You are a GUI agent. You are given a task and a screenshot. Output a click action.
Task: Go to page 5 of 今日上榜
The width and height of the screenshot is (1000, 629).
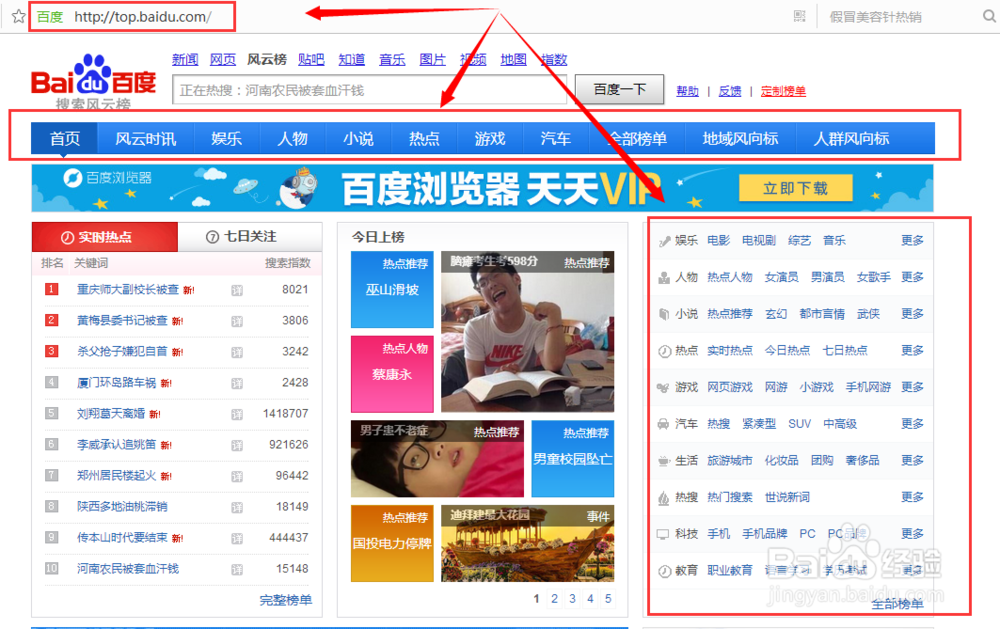(608, 599)
